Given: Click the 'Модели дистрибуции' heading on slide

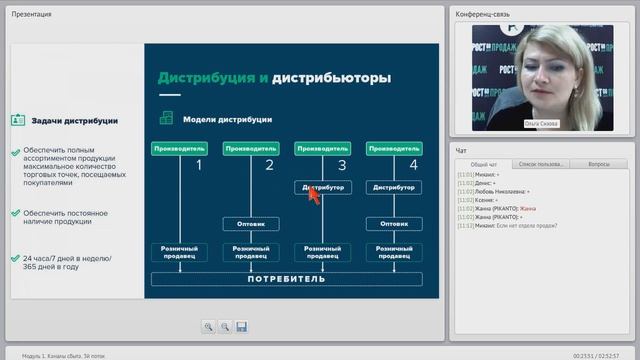Looking at the screenshot, I should [x=227, y=120].
